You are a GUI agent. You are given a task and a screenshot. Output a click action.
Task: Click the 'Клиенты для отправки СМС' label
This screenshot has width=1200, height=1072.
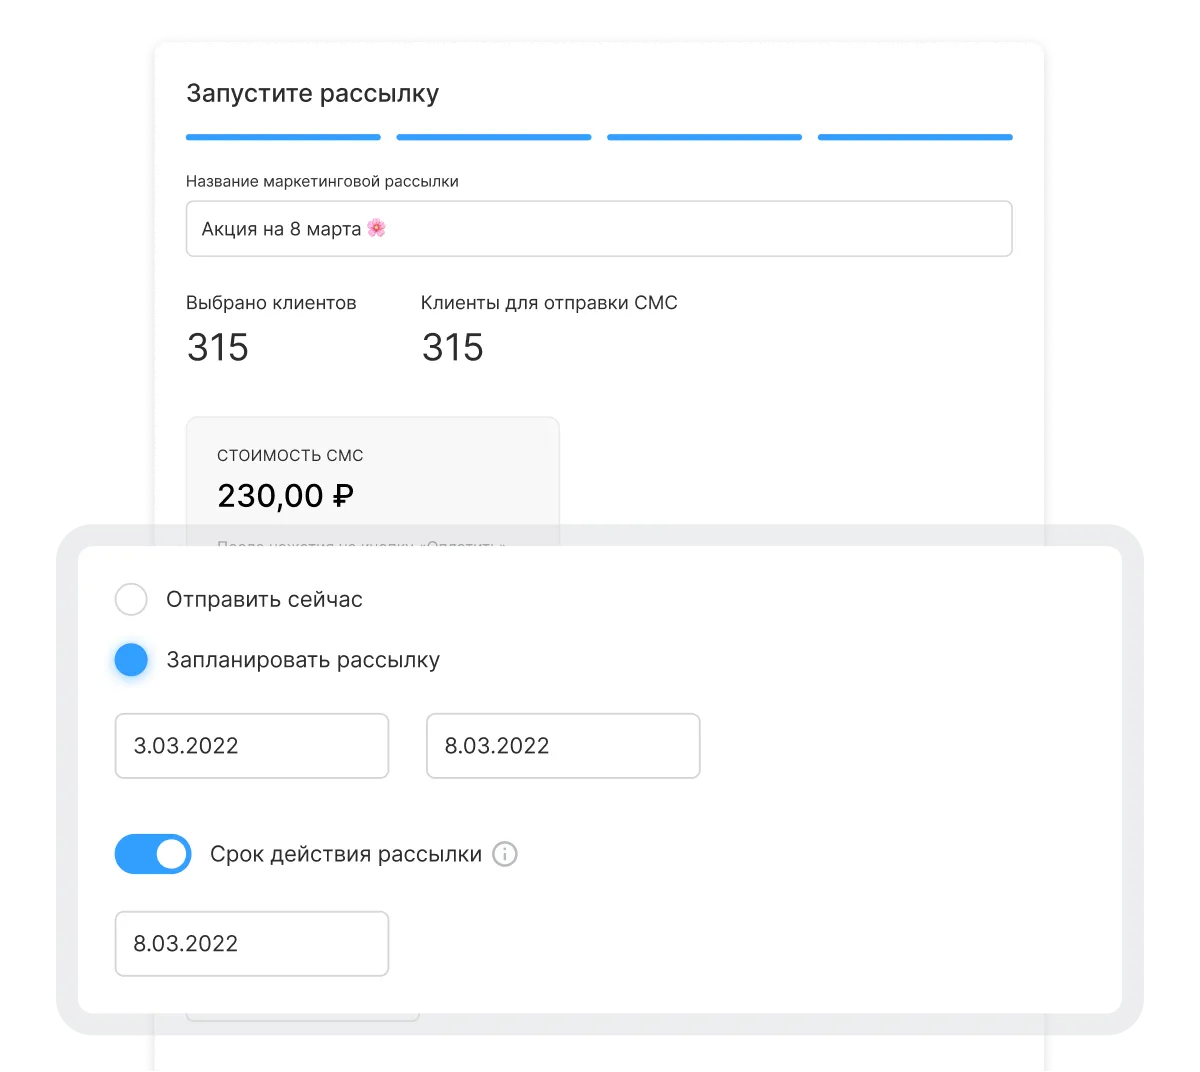click(x=549, y=303)
